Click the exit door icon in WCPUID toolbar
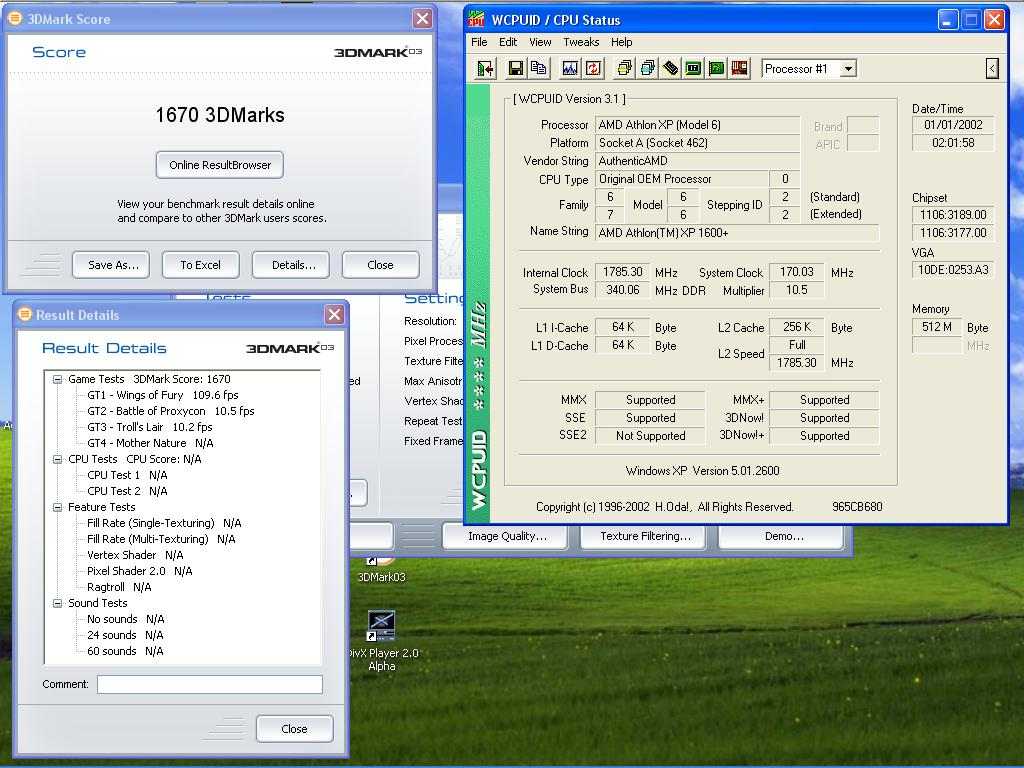 click(x=485, y=69)
